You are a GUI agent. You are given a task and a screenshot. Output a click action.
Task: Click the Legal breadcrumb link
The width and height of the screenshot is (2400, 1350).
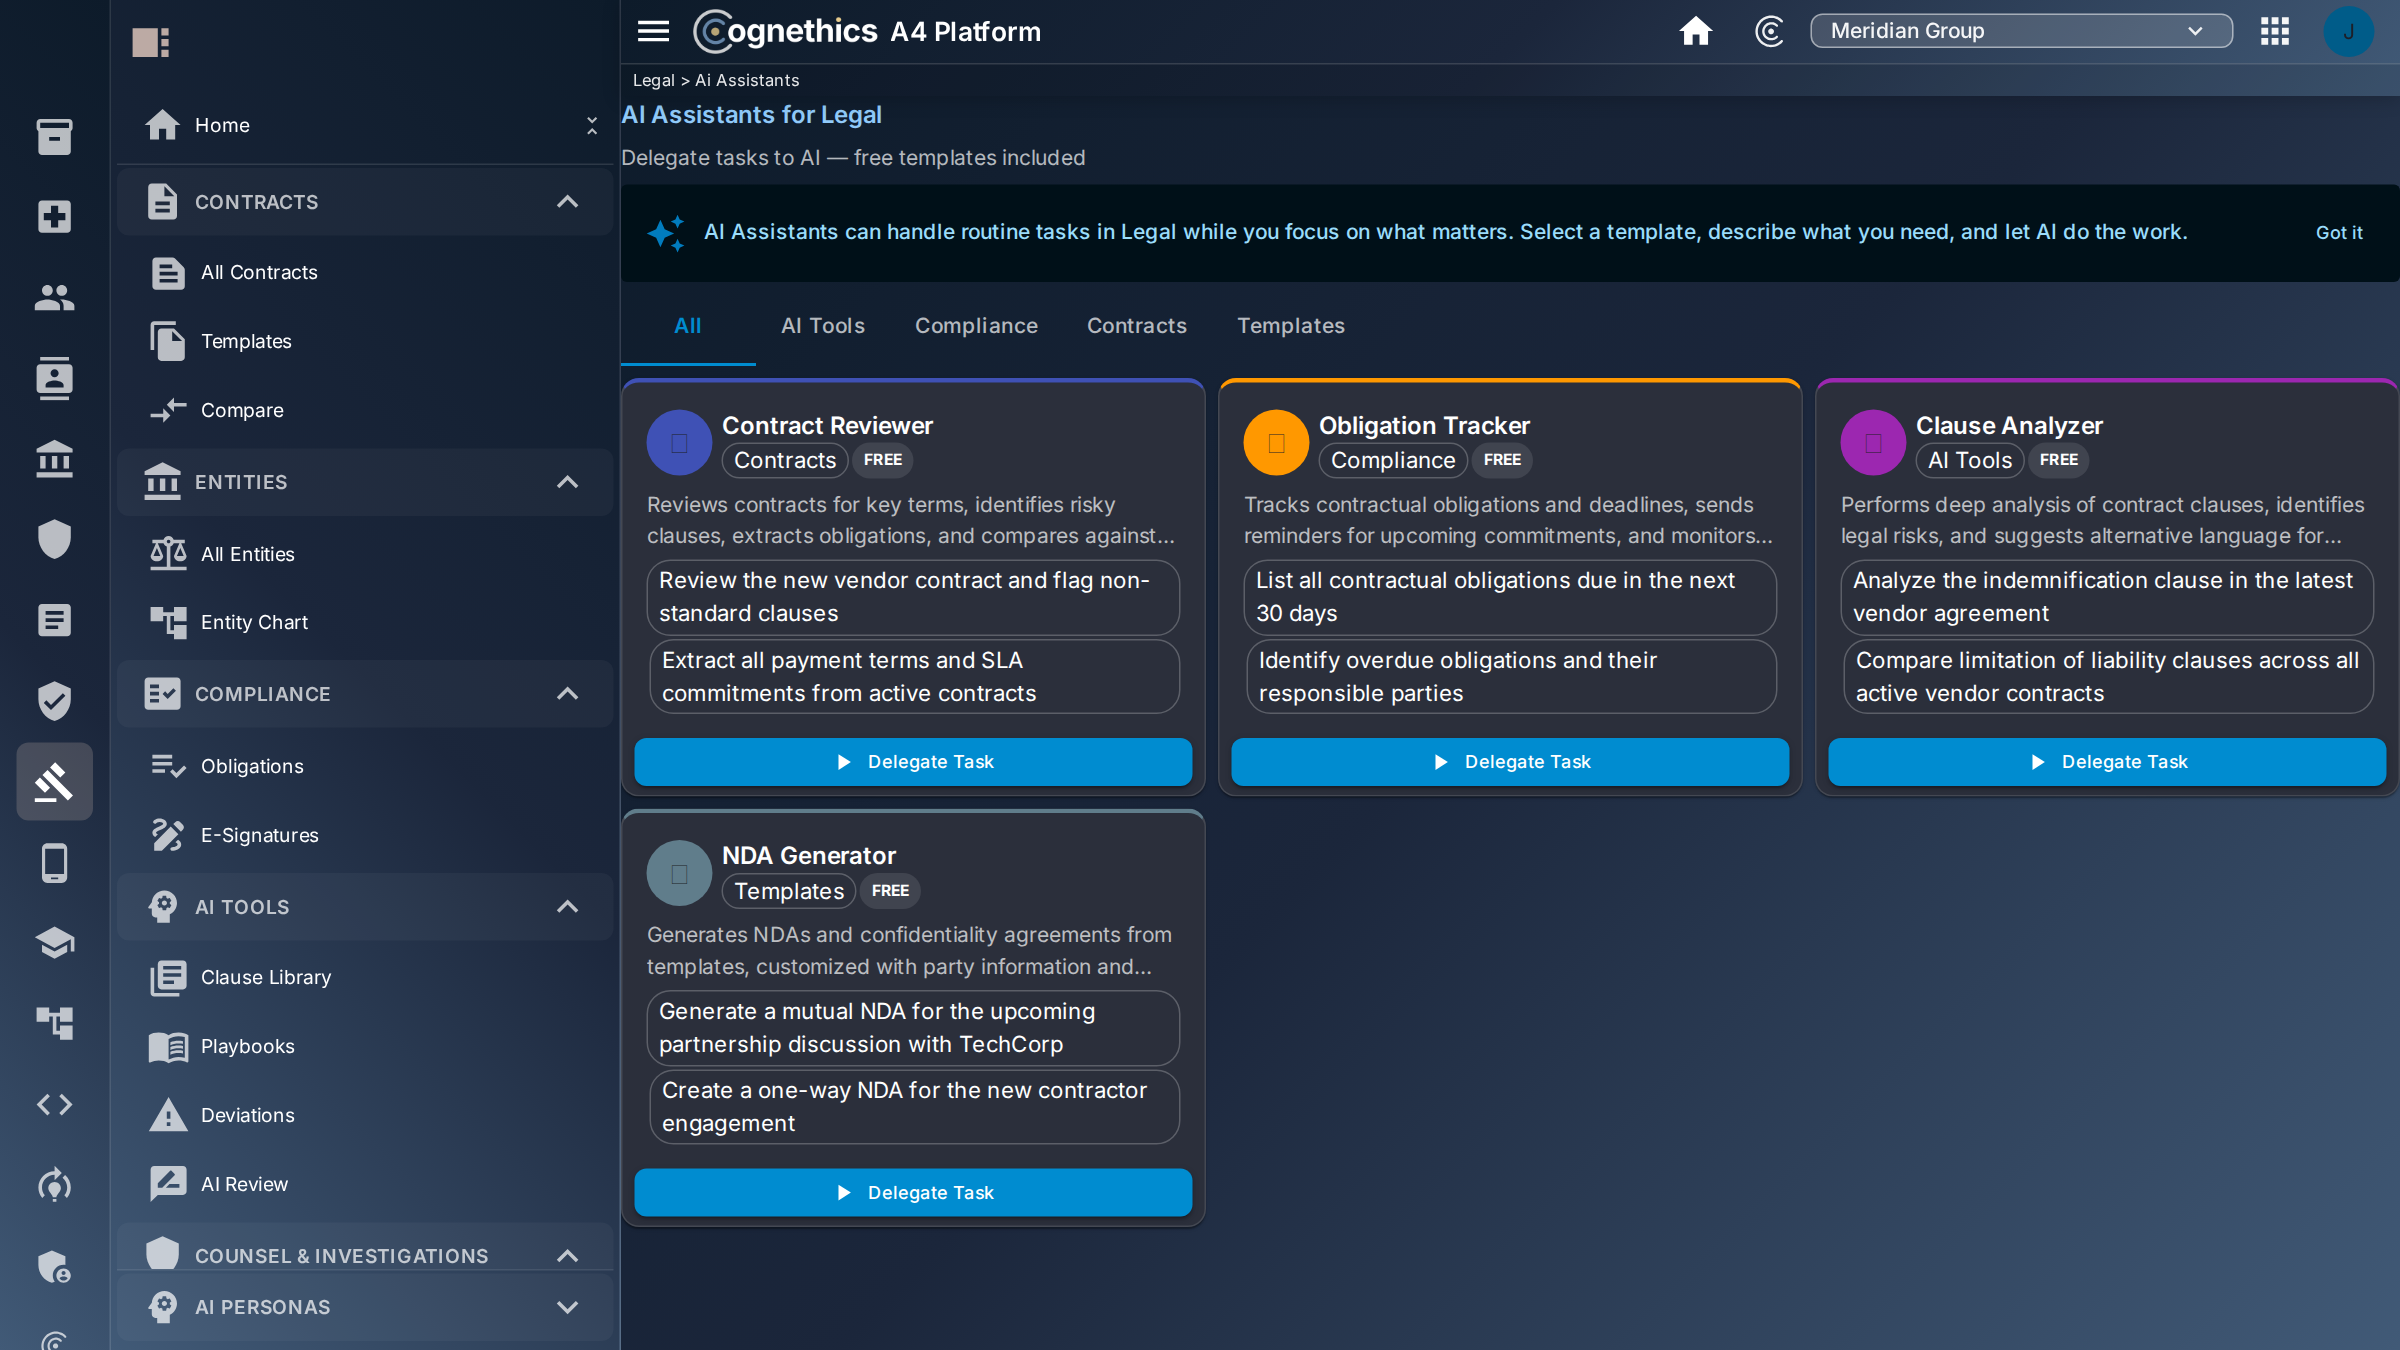[653, 80]
